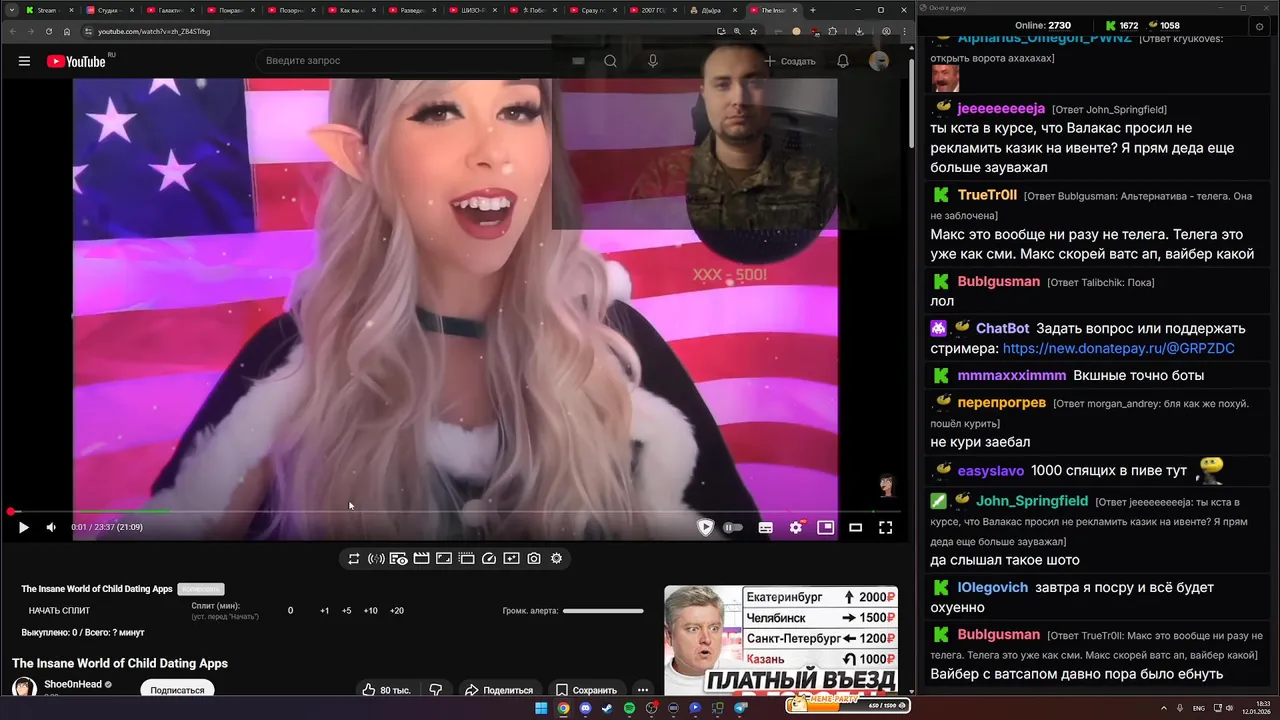
Task: Show hidden system tray icons
Action: pos(1164,707)
